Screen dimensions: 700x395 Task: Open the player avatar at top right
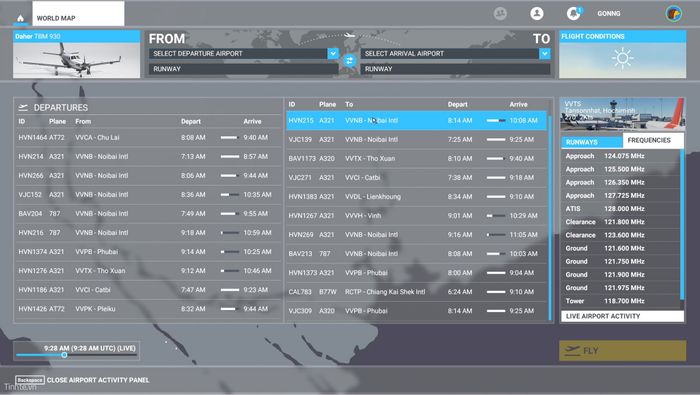tap(674, 13)
